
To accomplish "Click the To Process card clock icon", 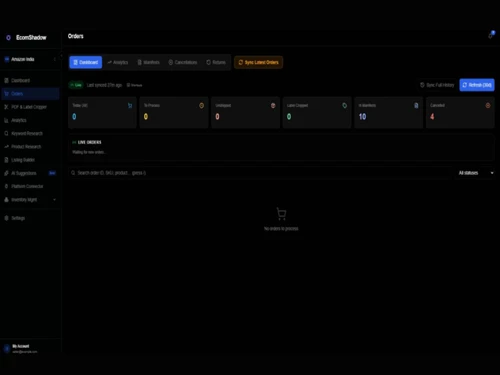I will (x=202, y=106).
